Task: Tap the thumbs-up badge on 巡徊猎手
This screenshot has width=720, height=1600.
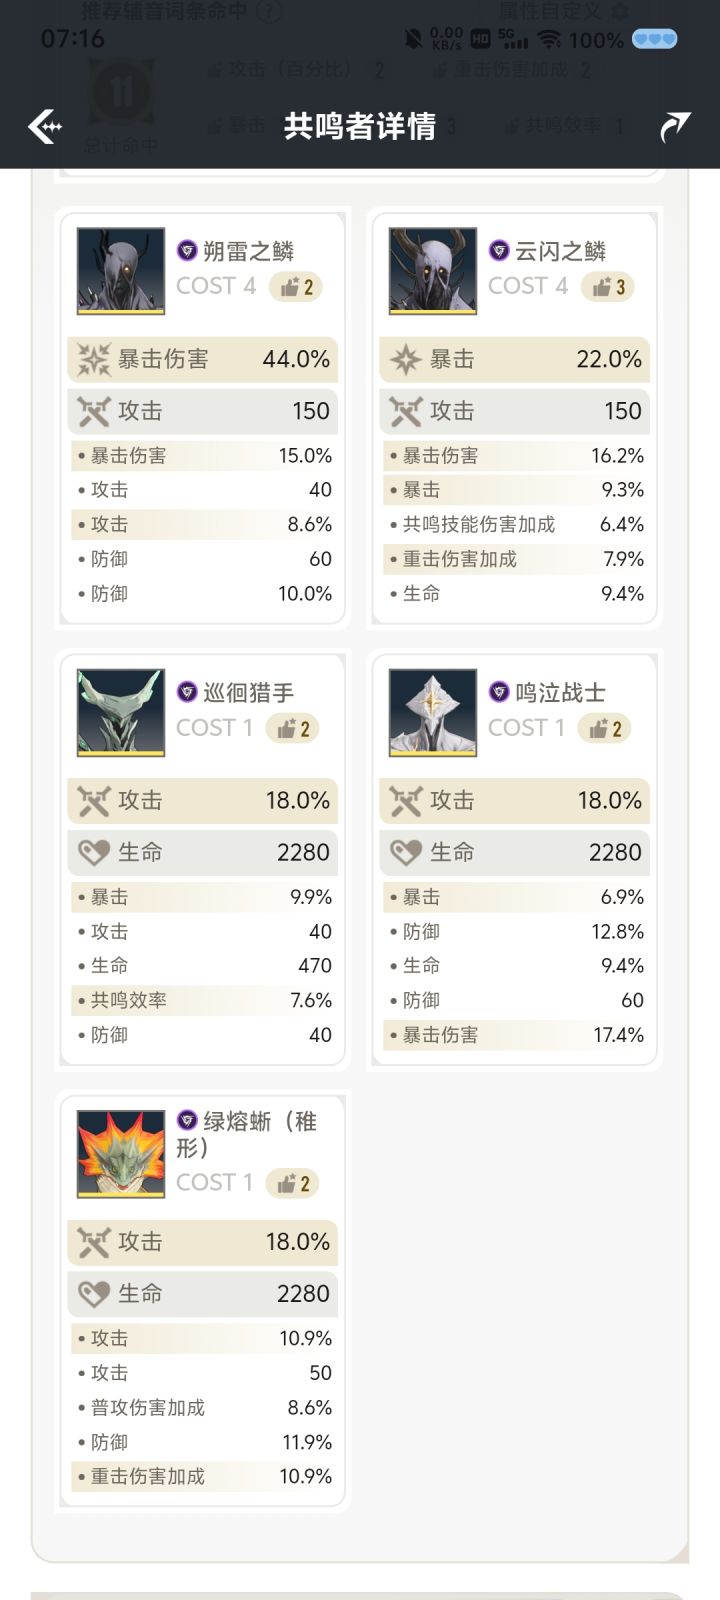Action: point(292,729)
